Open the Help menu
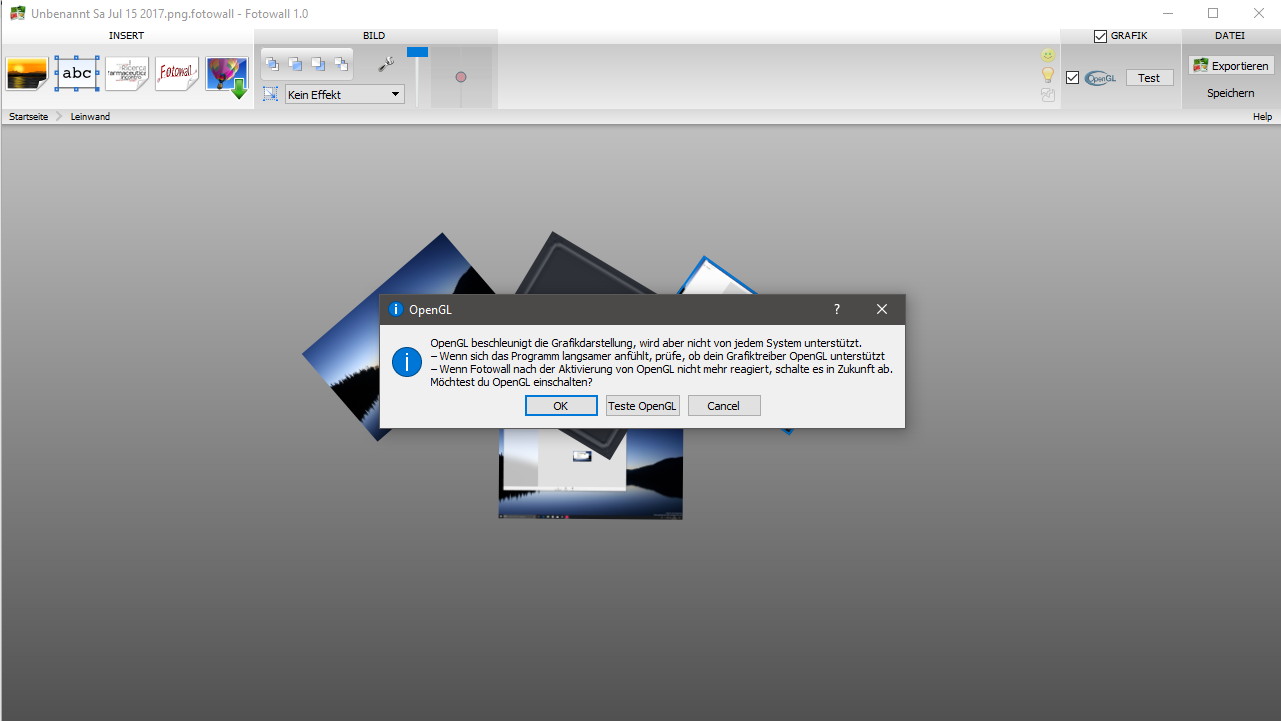1281x721 pixels. click(1262, 117)
